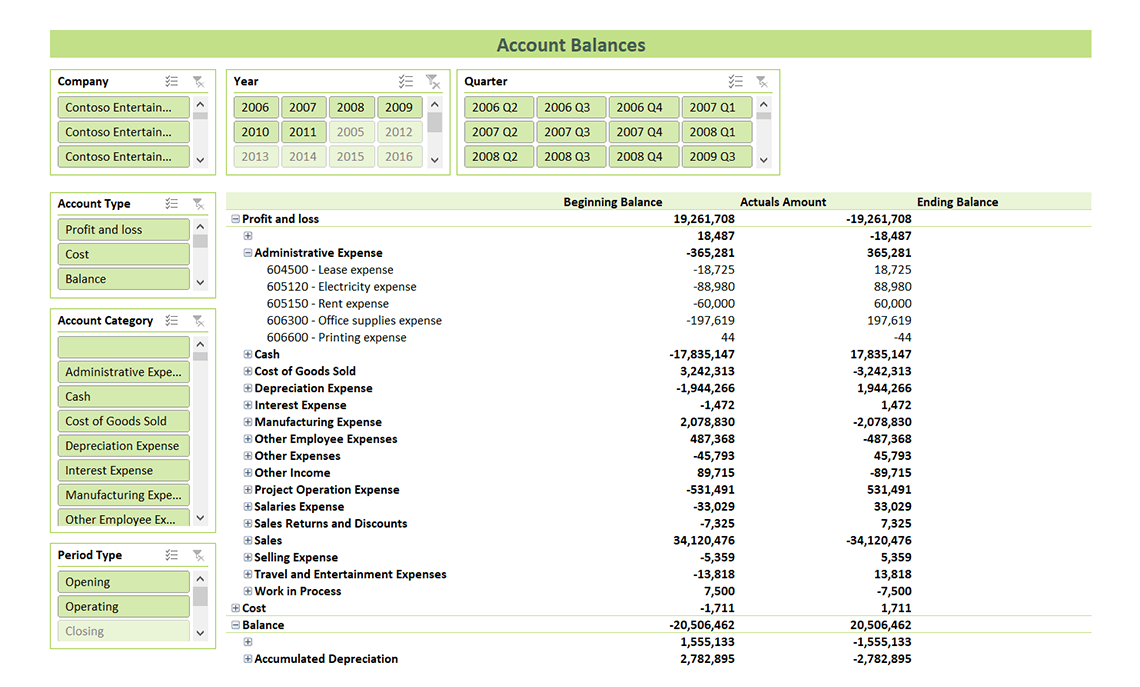Select greyed-out year 2005
This screenshot has height=687, width=1140.
coord(350,132)
